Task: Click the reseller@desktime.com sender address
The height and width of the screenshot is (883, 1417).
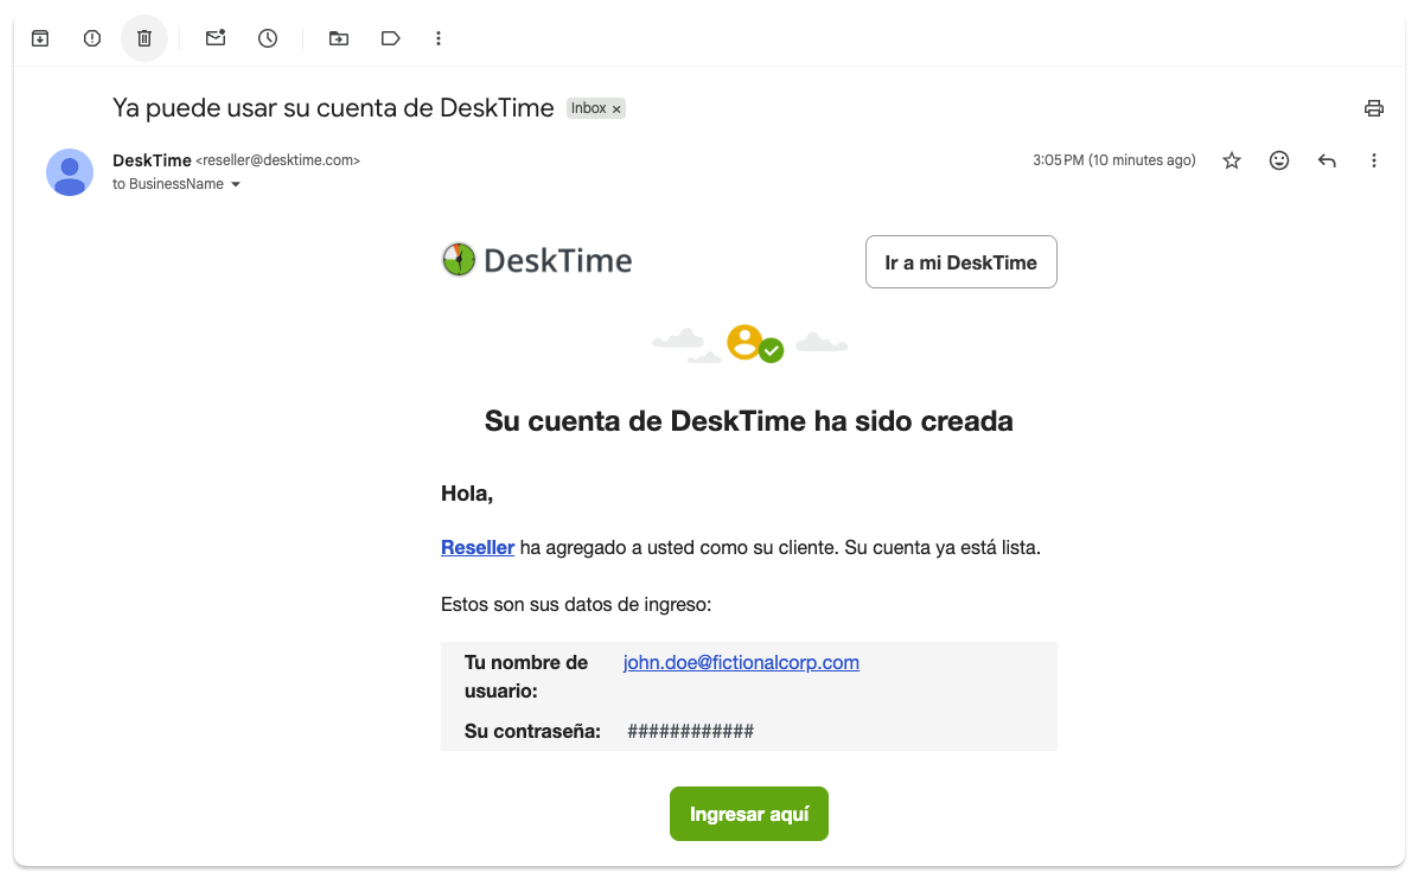Action: click(278, 160)
